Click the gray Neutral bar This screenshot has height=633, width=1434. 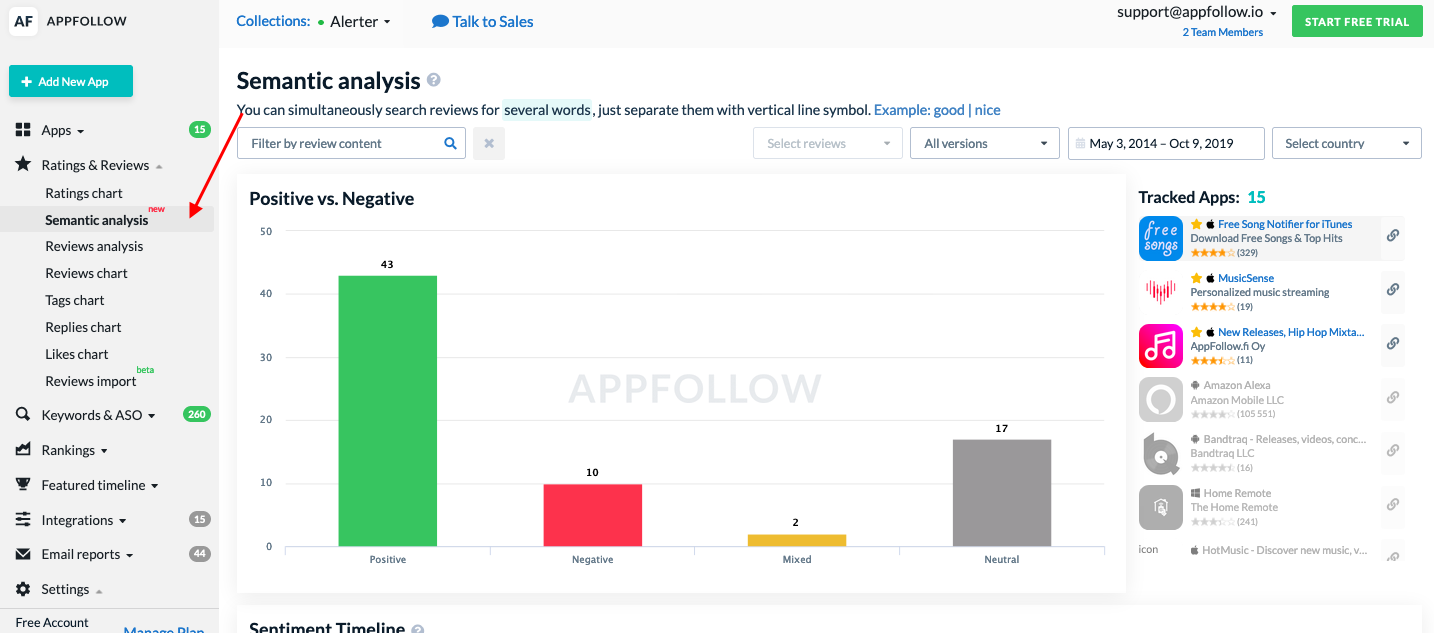tap(1002, 493)
